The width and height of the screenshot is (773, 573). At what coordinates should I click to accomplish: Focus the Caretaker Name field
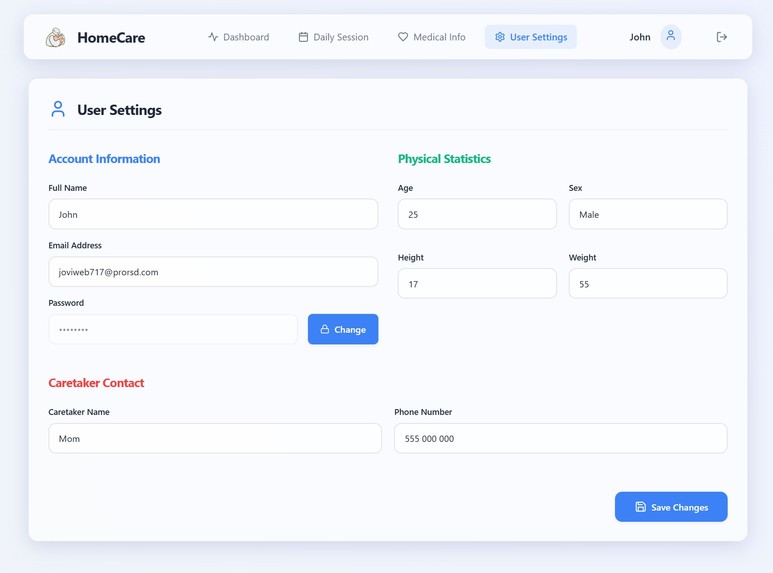point(215,438)
